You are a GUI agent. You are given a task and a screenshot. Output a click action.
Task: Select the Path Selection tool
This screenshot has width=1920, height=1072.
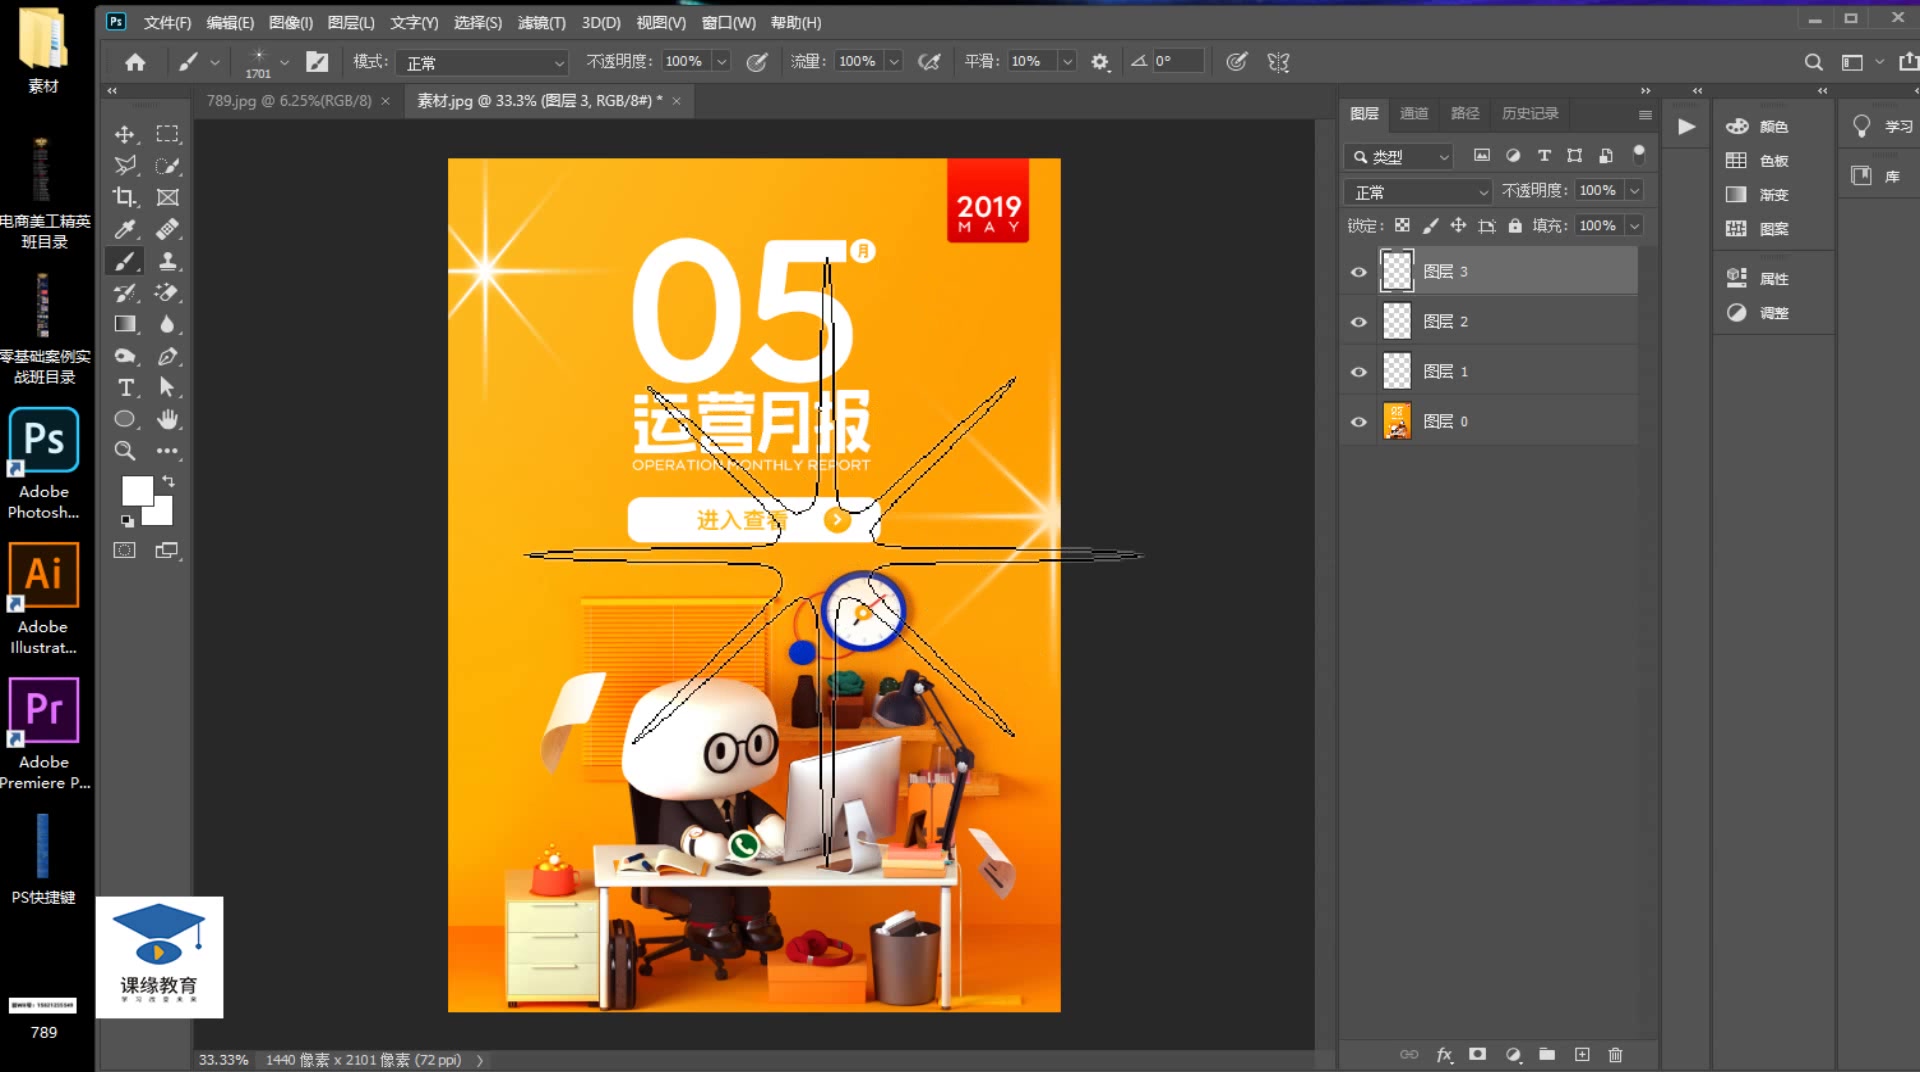tap(167, 387)
